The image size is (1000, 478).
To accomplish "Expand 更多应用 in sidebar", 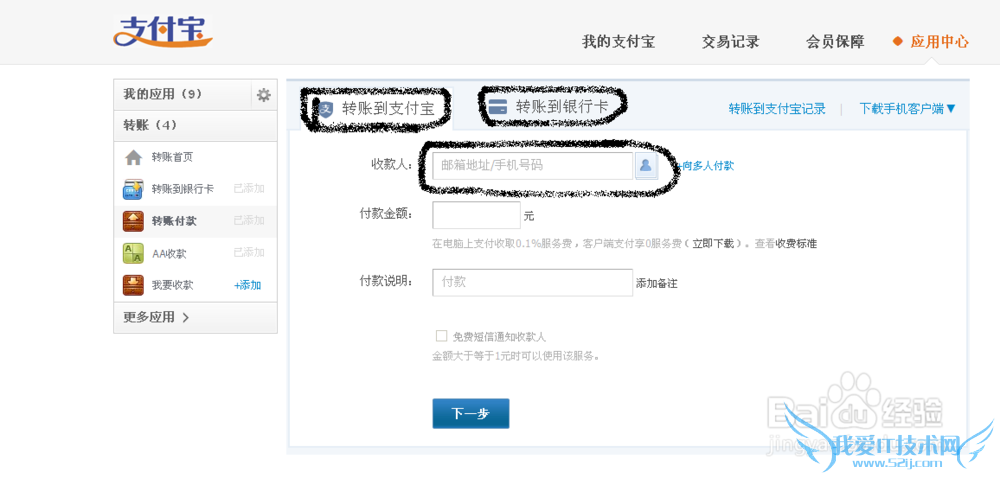I will pyautogui.click(x=156, y=317).
